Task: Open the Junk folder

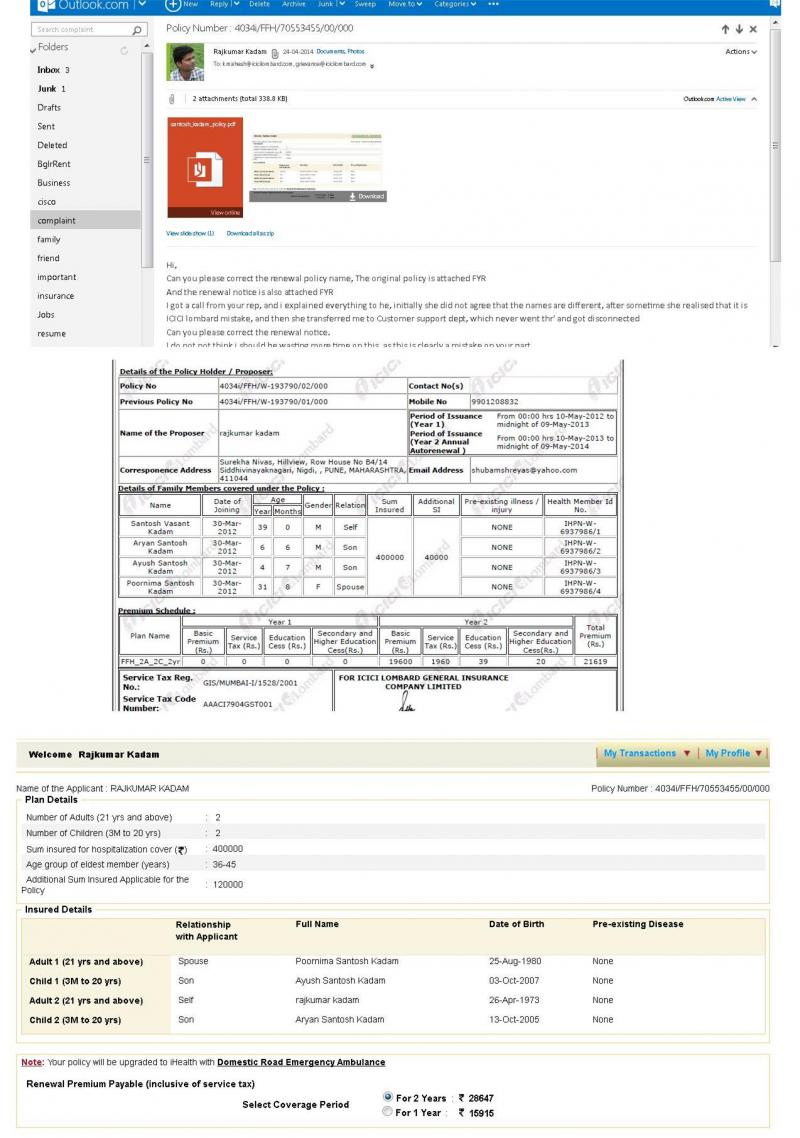Action: (x=52, y=89)
